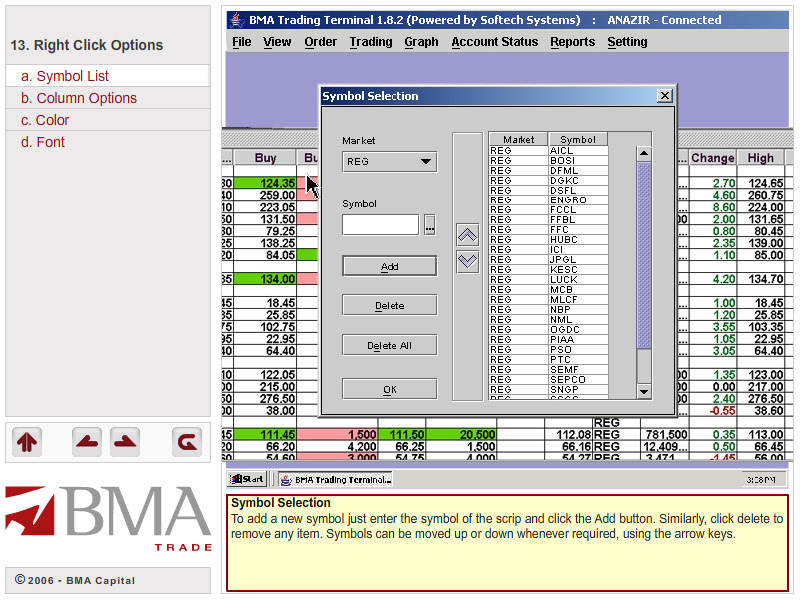Click the Java icon in the terminal title bar
Screen dimensions: 800x600
point(236,20)
